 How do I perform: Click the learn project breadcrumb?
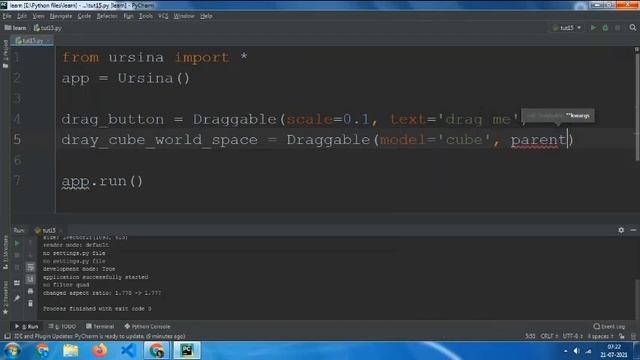point(16,28)
